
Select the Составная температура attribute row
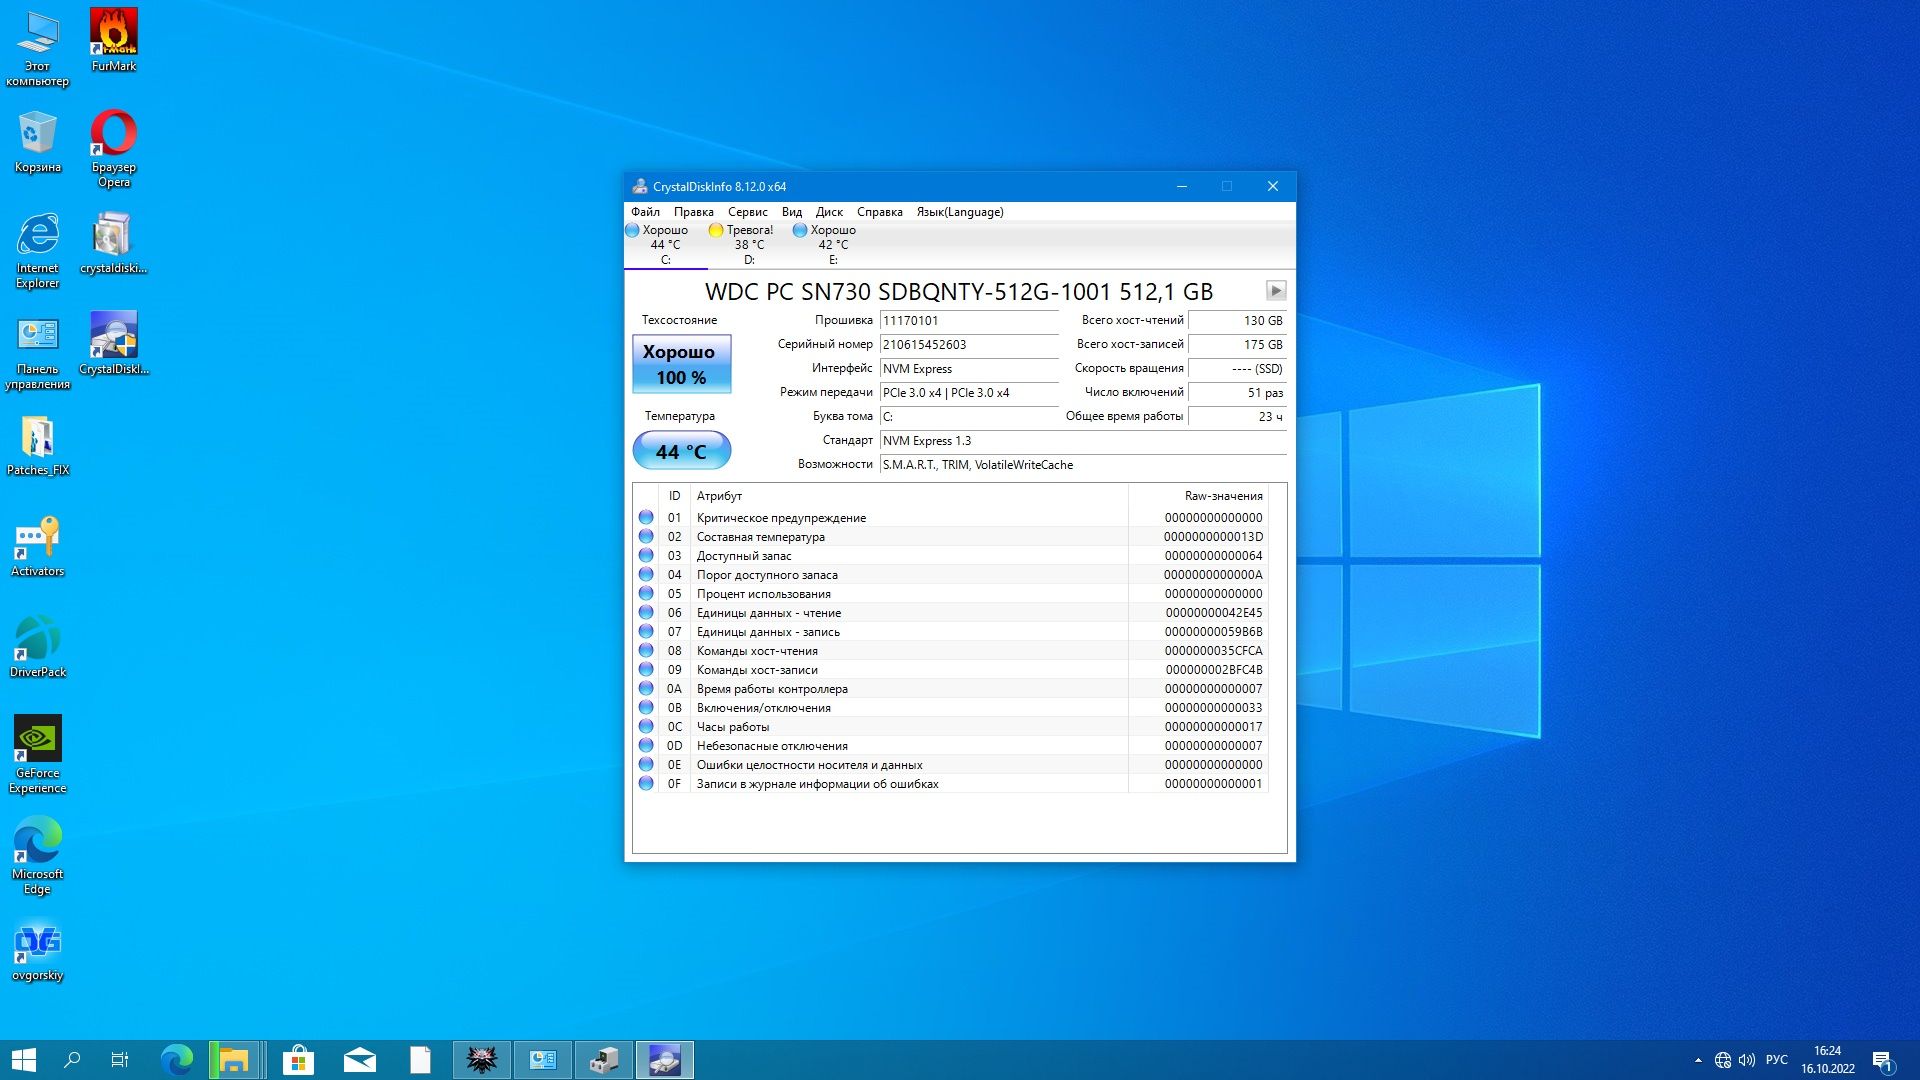pyautogui.click(x=951, y=537)
